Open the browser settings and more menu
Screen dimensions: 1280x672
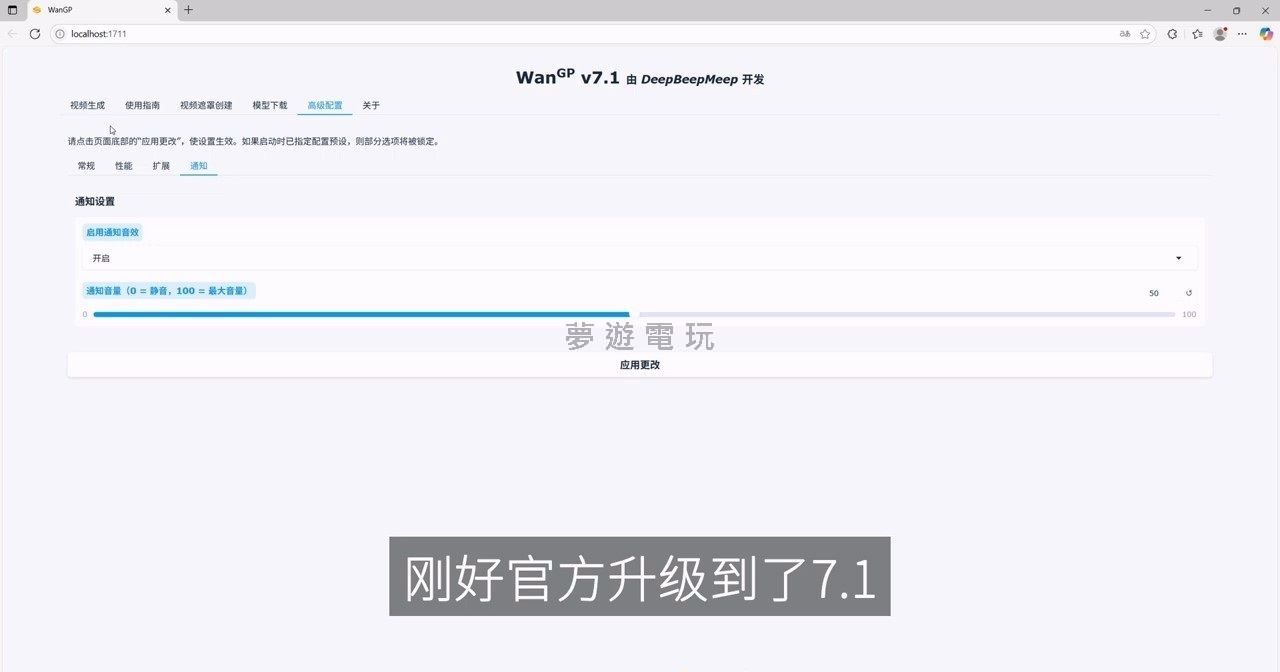1243,34
